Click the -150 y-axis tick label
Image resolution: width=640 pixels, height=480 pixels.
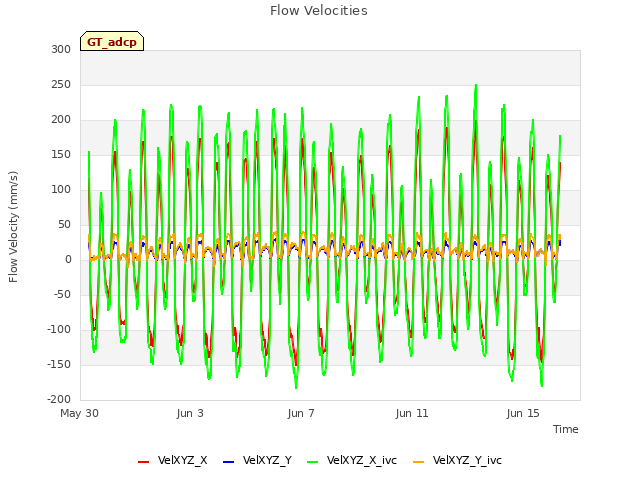(x=59, y=364)
